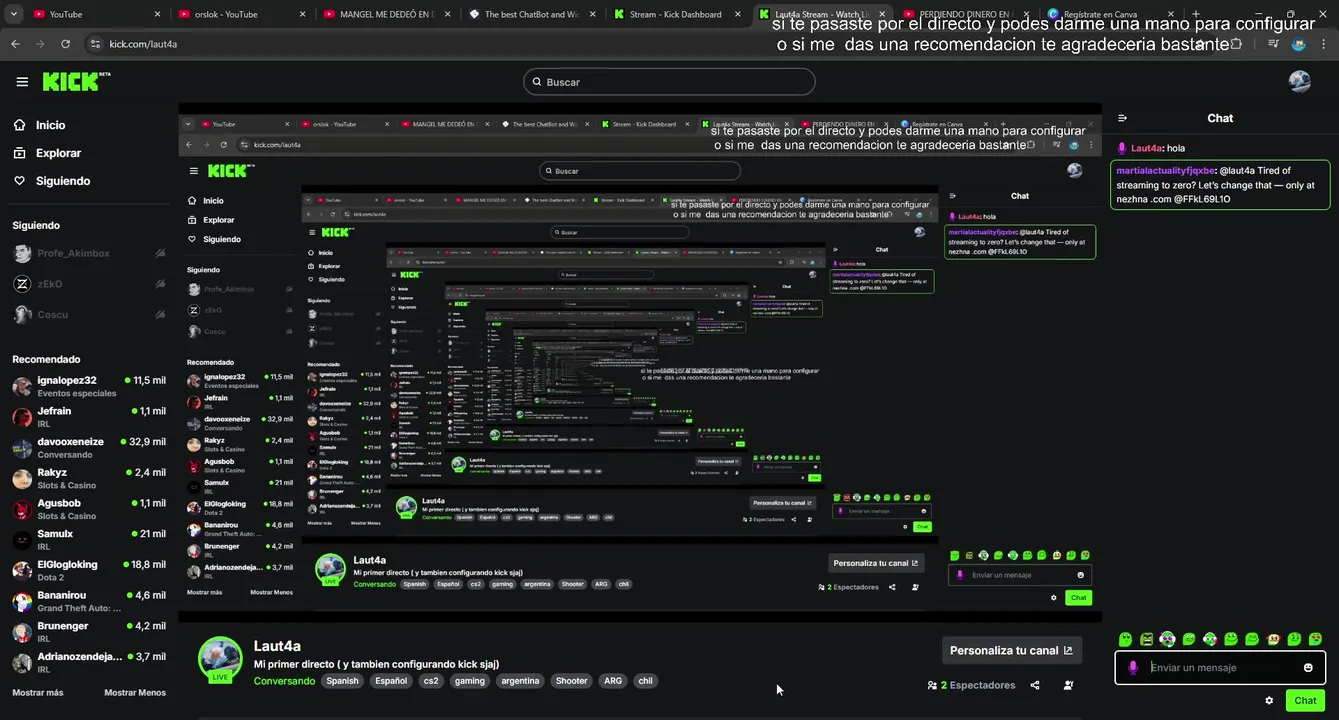Screen dimensions: 1339x720
Task: Click the cs2 stream tag
Action: click(431, 681)
